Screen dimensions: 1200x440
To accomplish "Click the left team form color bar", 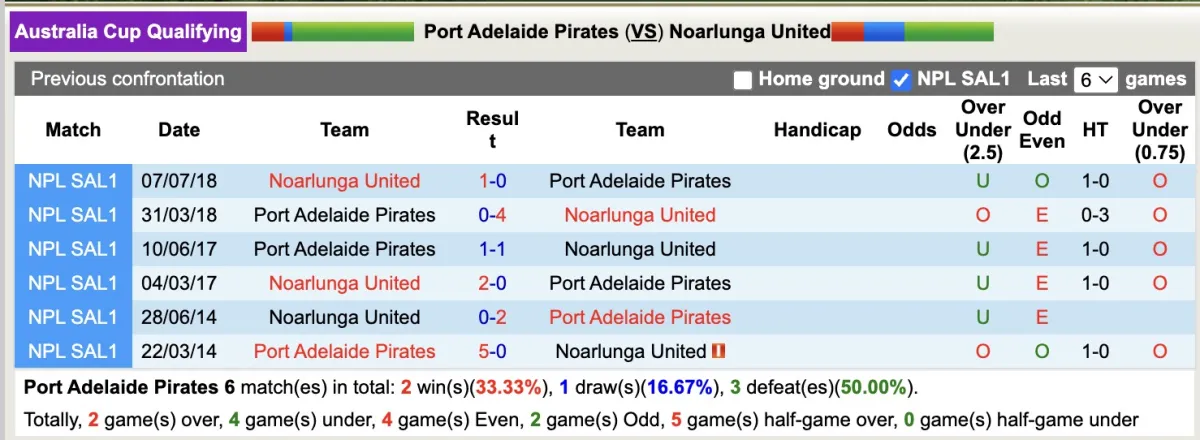I will click(x=332, y=32).
